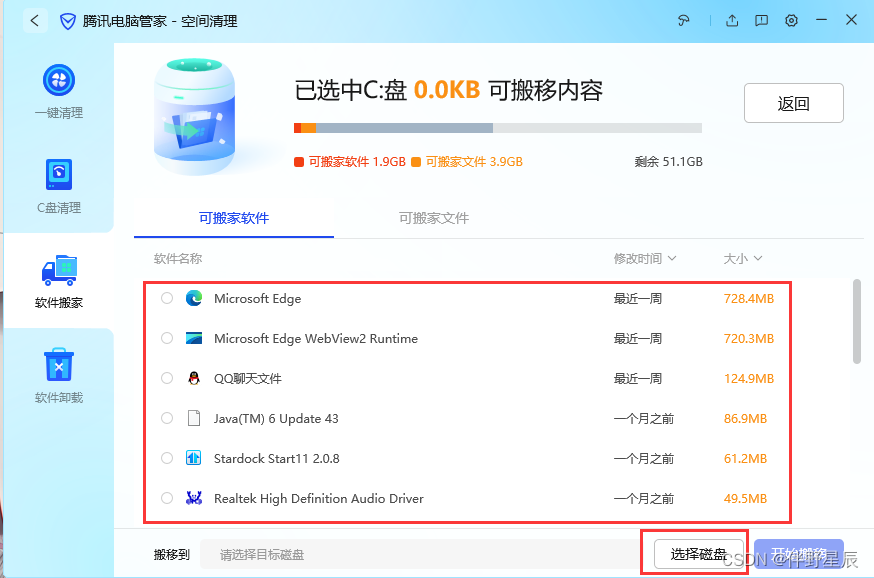
Task: Click the 选择磁盘 button
Action: (x=699, y=554)
